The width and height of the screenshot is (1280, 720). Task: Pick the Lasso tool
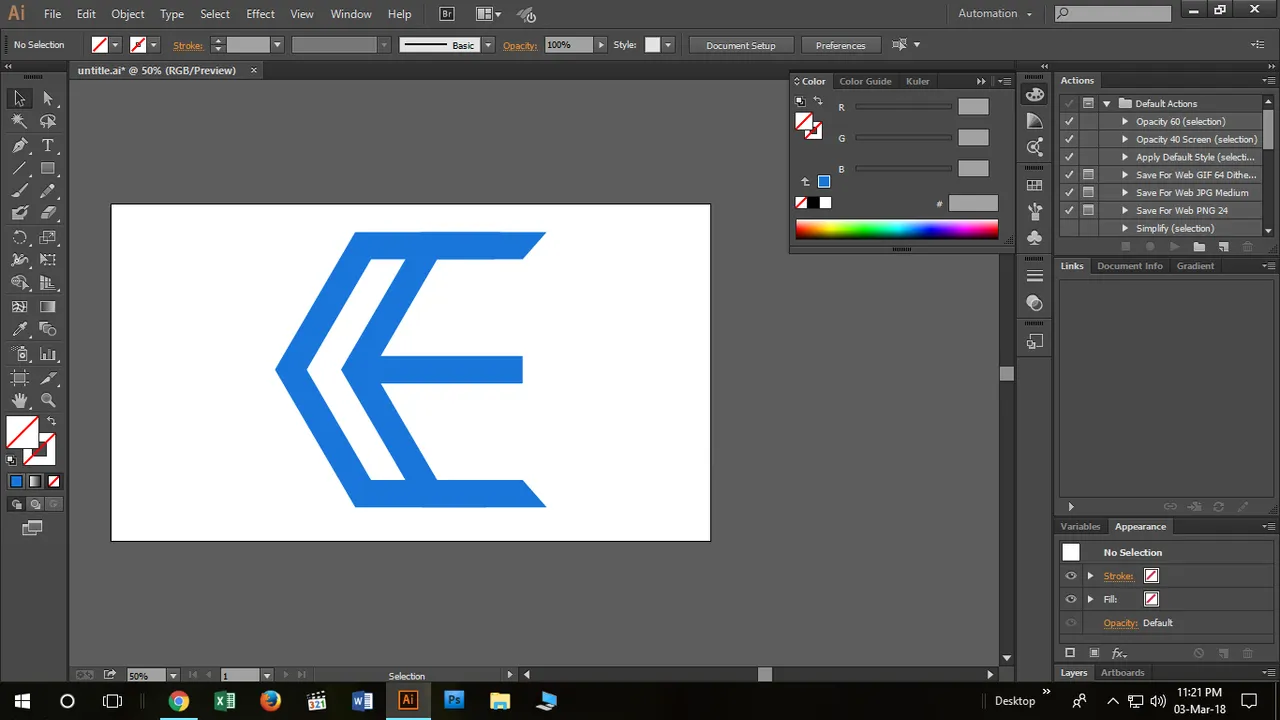48,121
